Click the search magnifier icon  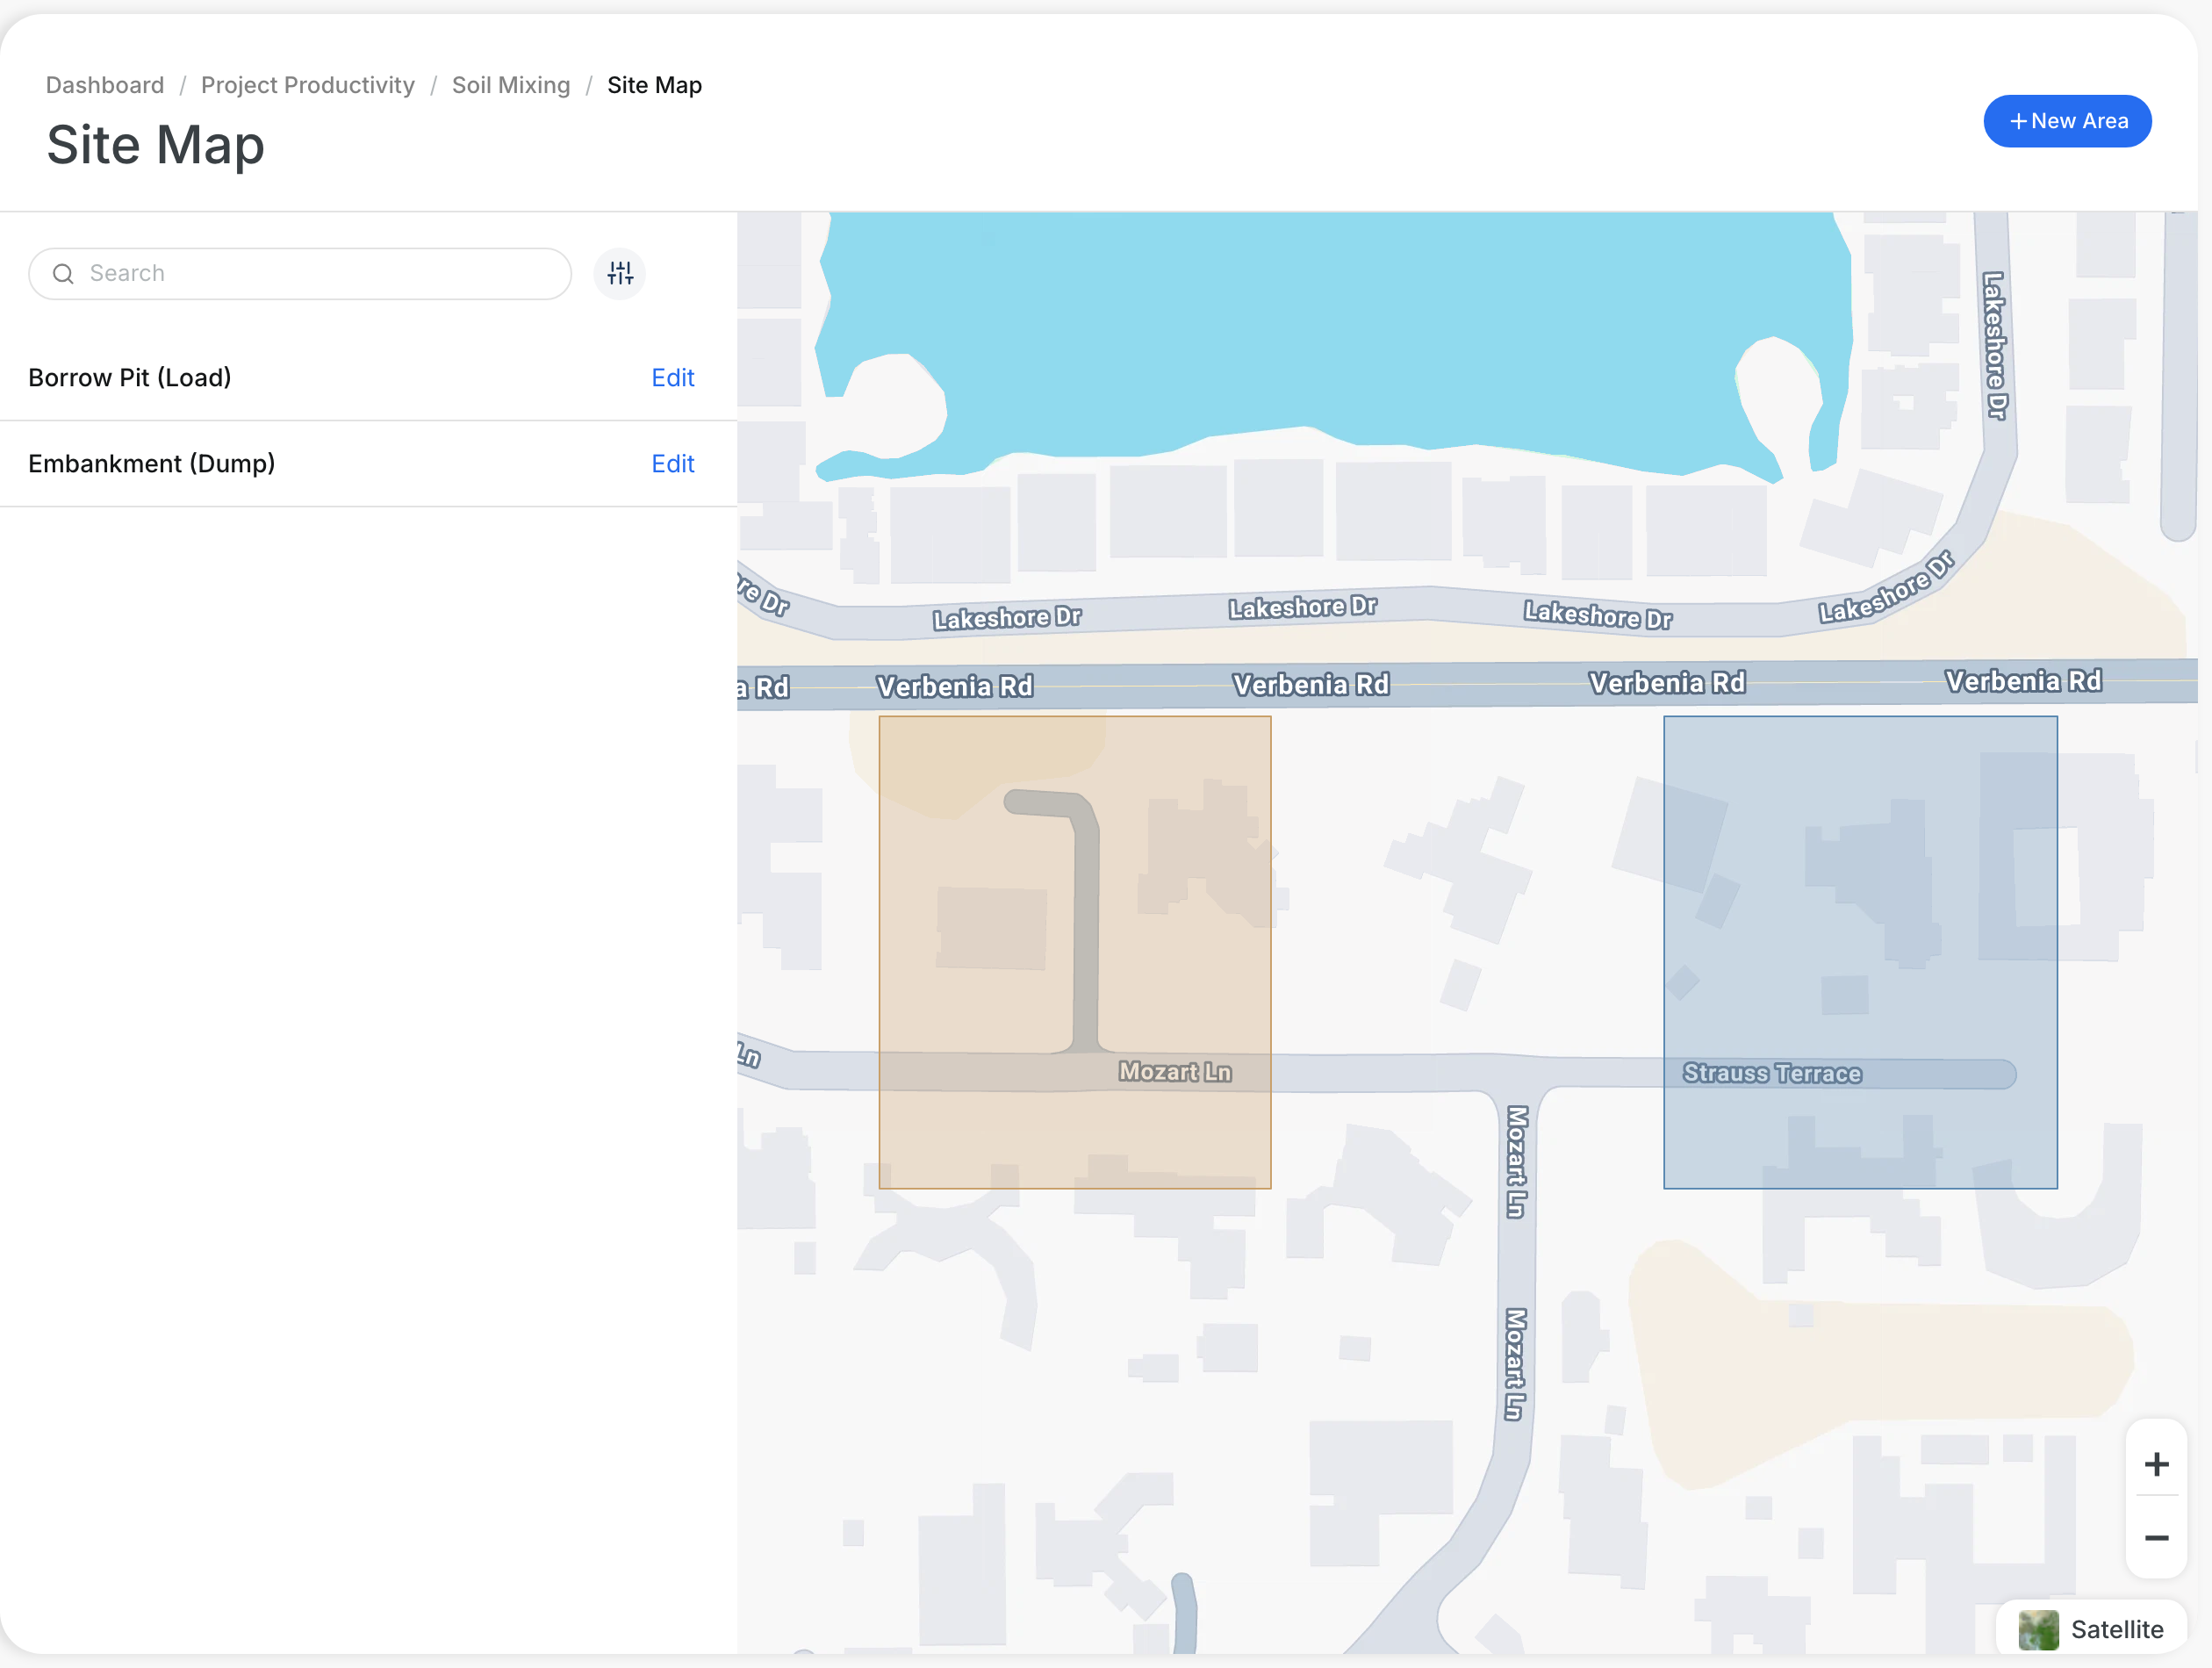[63, 274]
